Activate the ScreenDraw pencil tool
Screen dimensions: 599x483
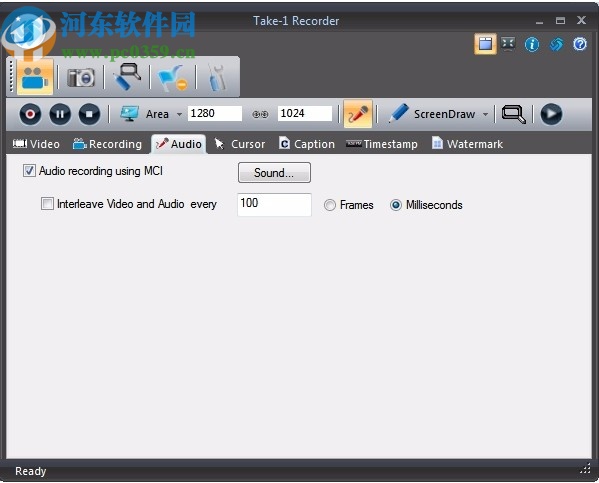(398, 113)
